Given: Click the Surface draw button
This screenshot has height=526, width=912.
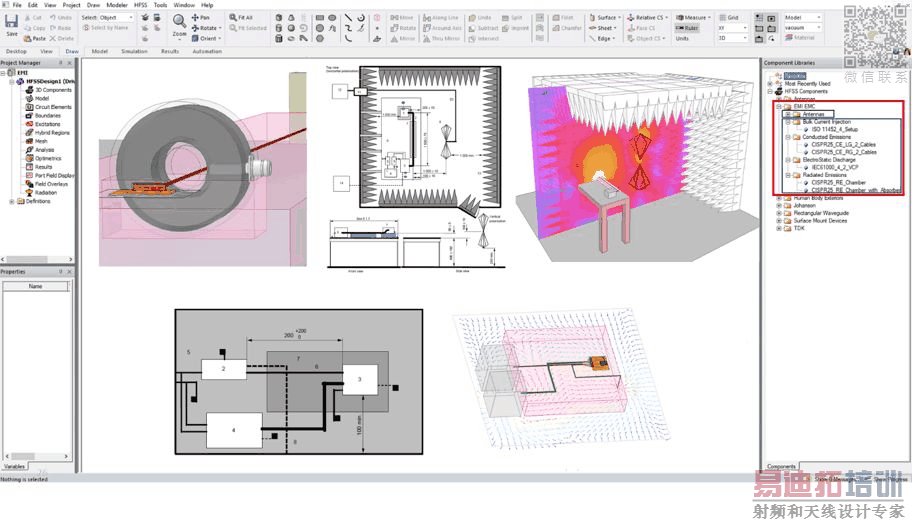Looking at the screenshot, I should pyautogui.click(x=605, y=17).
